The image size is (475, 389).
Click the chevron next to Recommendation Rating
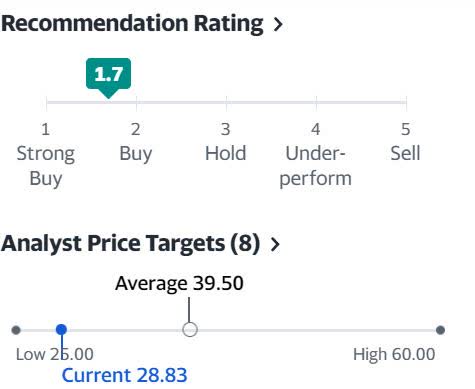(x=277, y=25)
